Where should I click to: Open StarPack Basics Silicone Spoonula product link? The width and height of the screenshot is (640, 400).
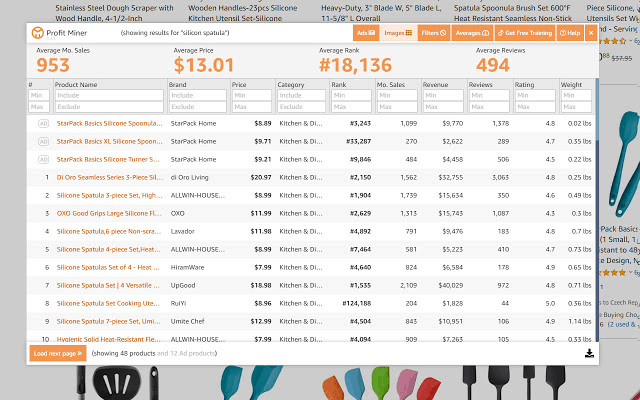[x=109, y=123]
